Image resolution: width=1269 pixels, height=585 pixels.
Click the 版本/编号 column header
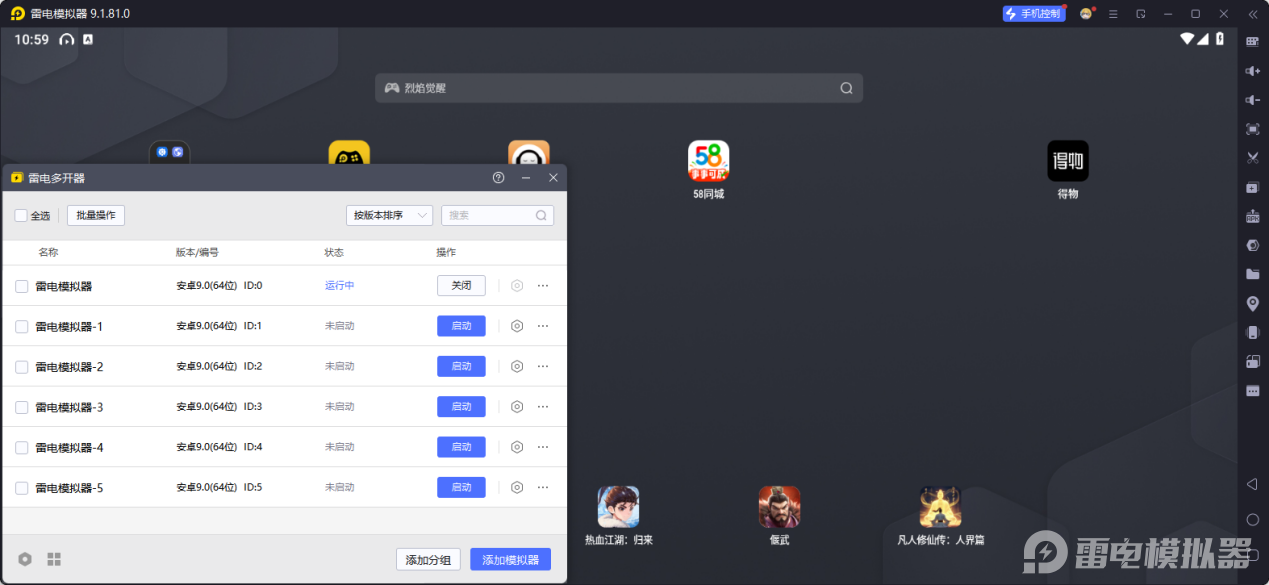click(197, 252)
